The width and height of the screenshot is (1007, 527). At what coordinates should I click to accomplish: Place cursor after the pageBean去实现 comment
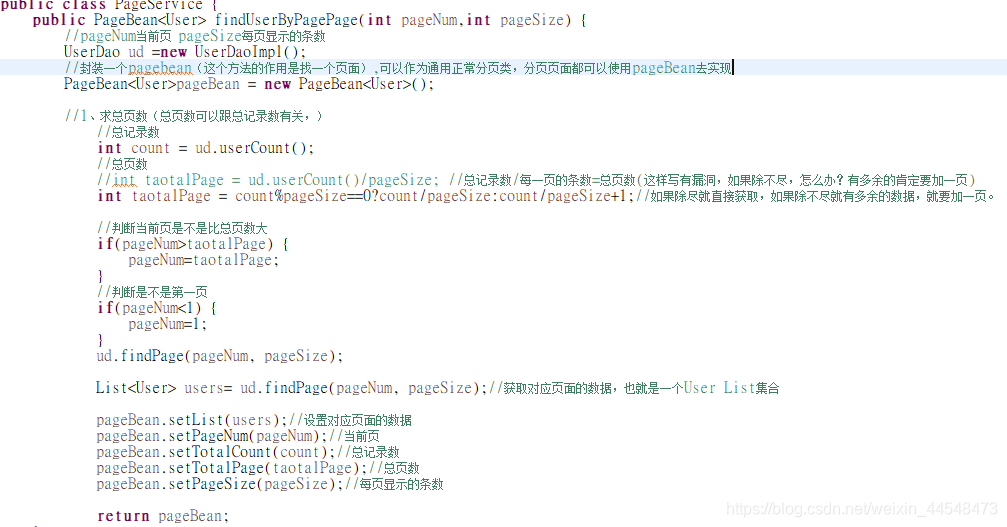[x=733, y=68]
